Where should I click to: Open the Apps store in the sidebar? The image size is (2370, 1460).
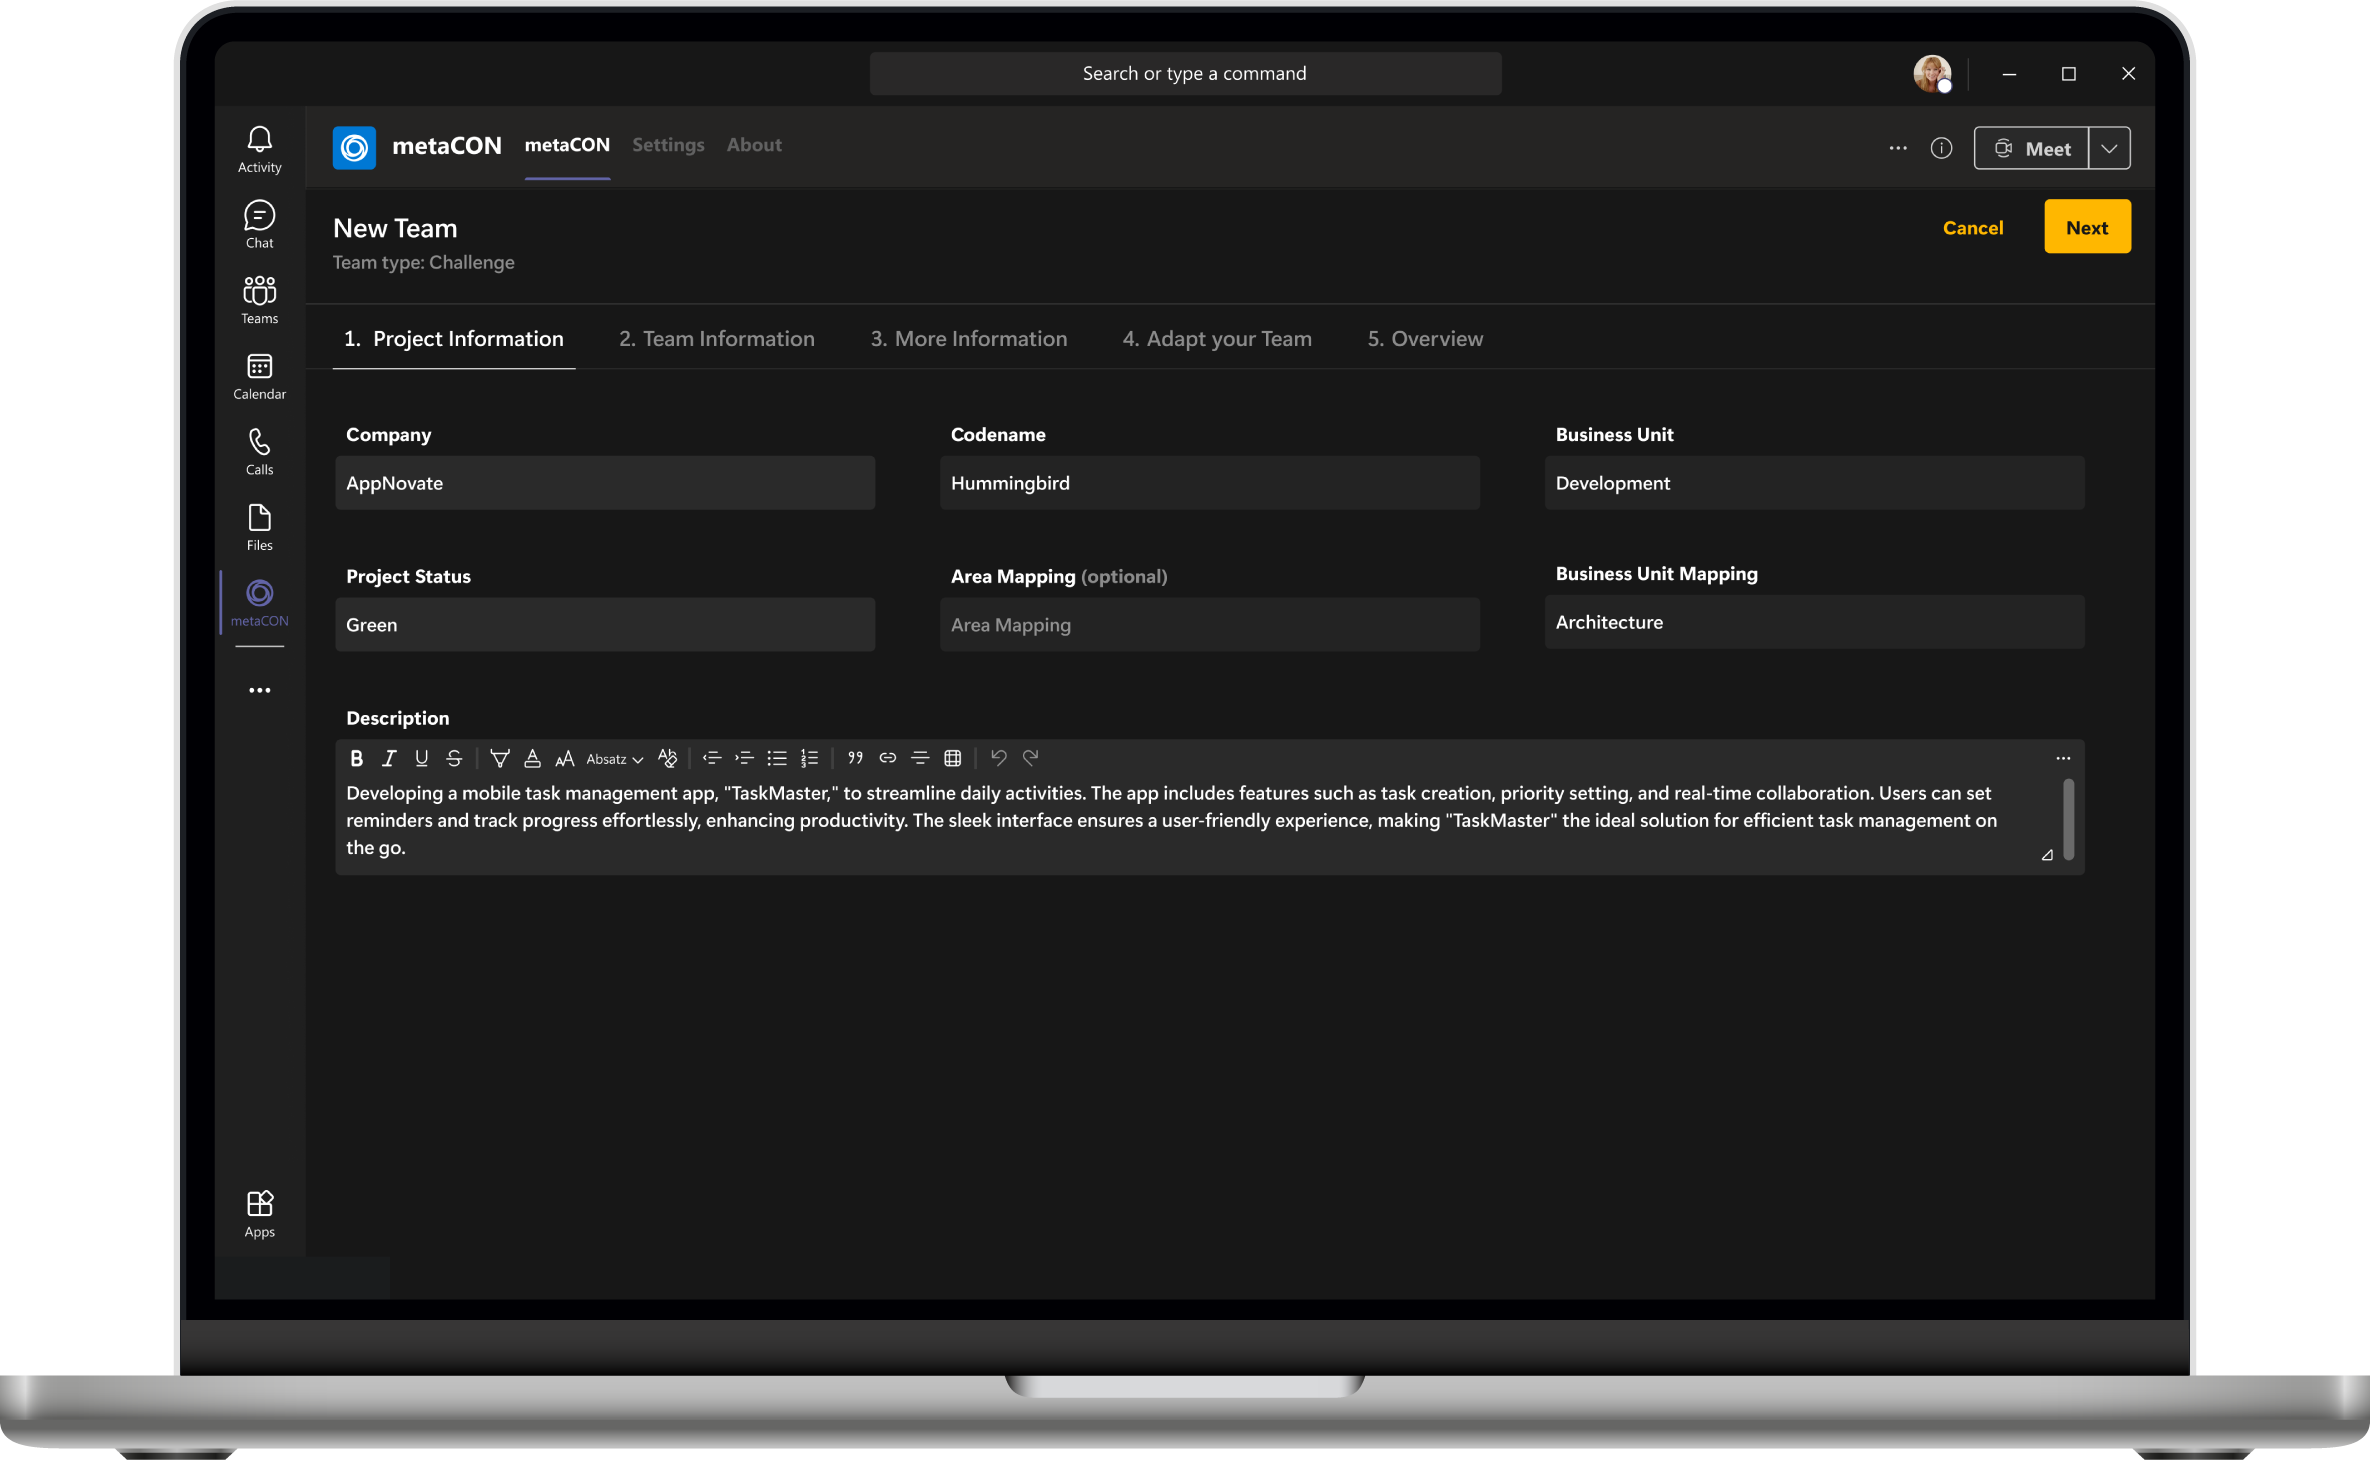(259, 1214)
